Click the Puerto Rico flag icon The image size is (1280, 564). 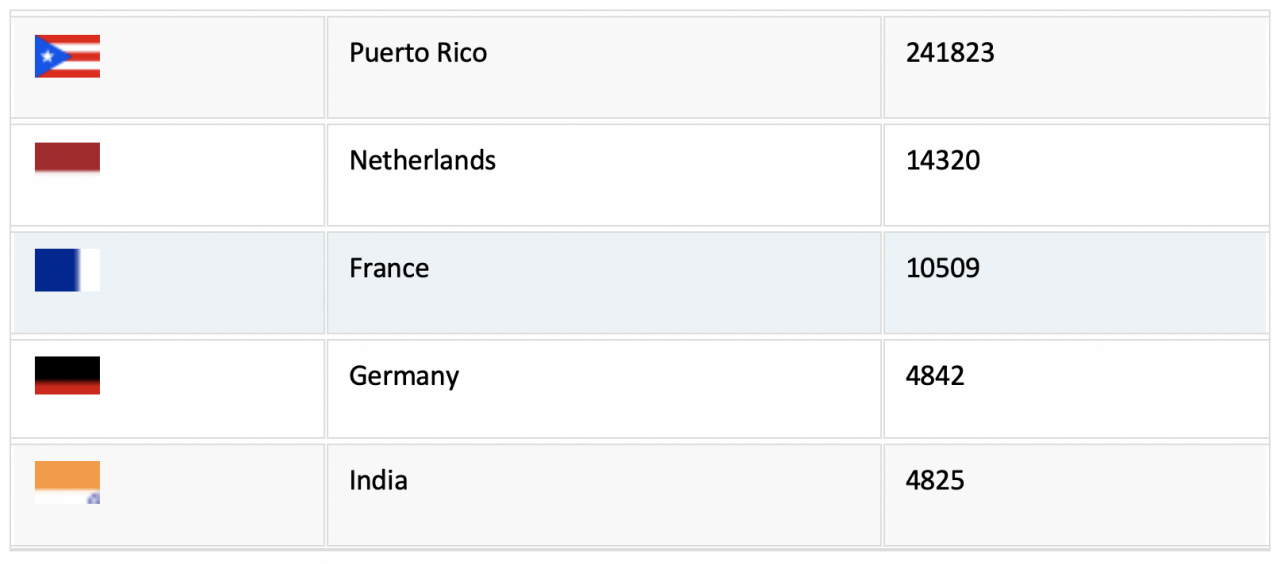click(x=67, y=56)
